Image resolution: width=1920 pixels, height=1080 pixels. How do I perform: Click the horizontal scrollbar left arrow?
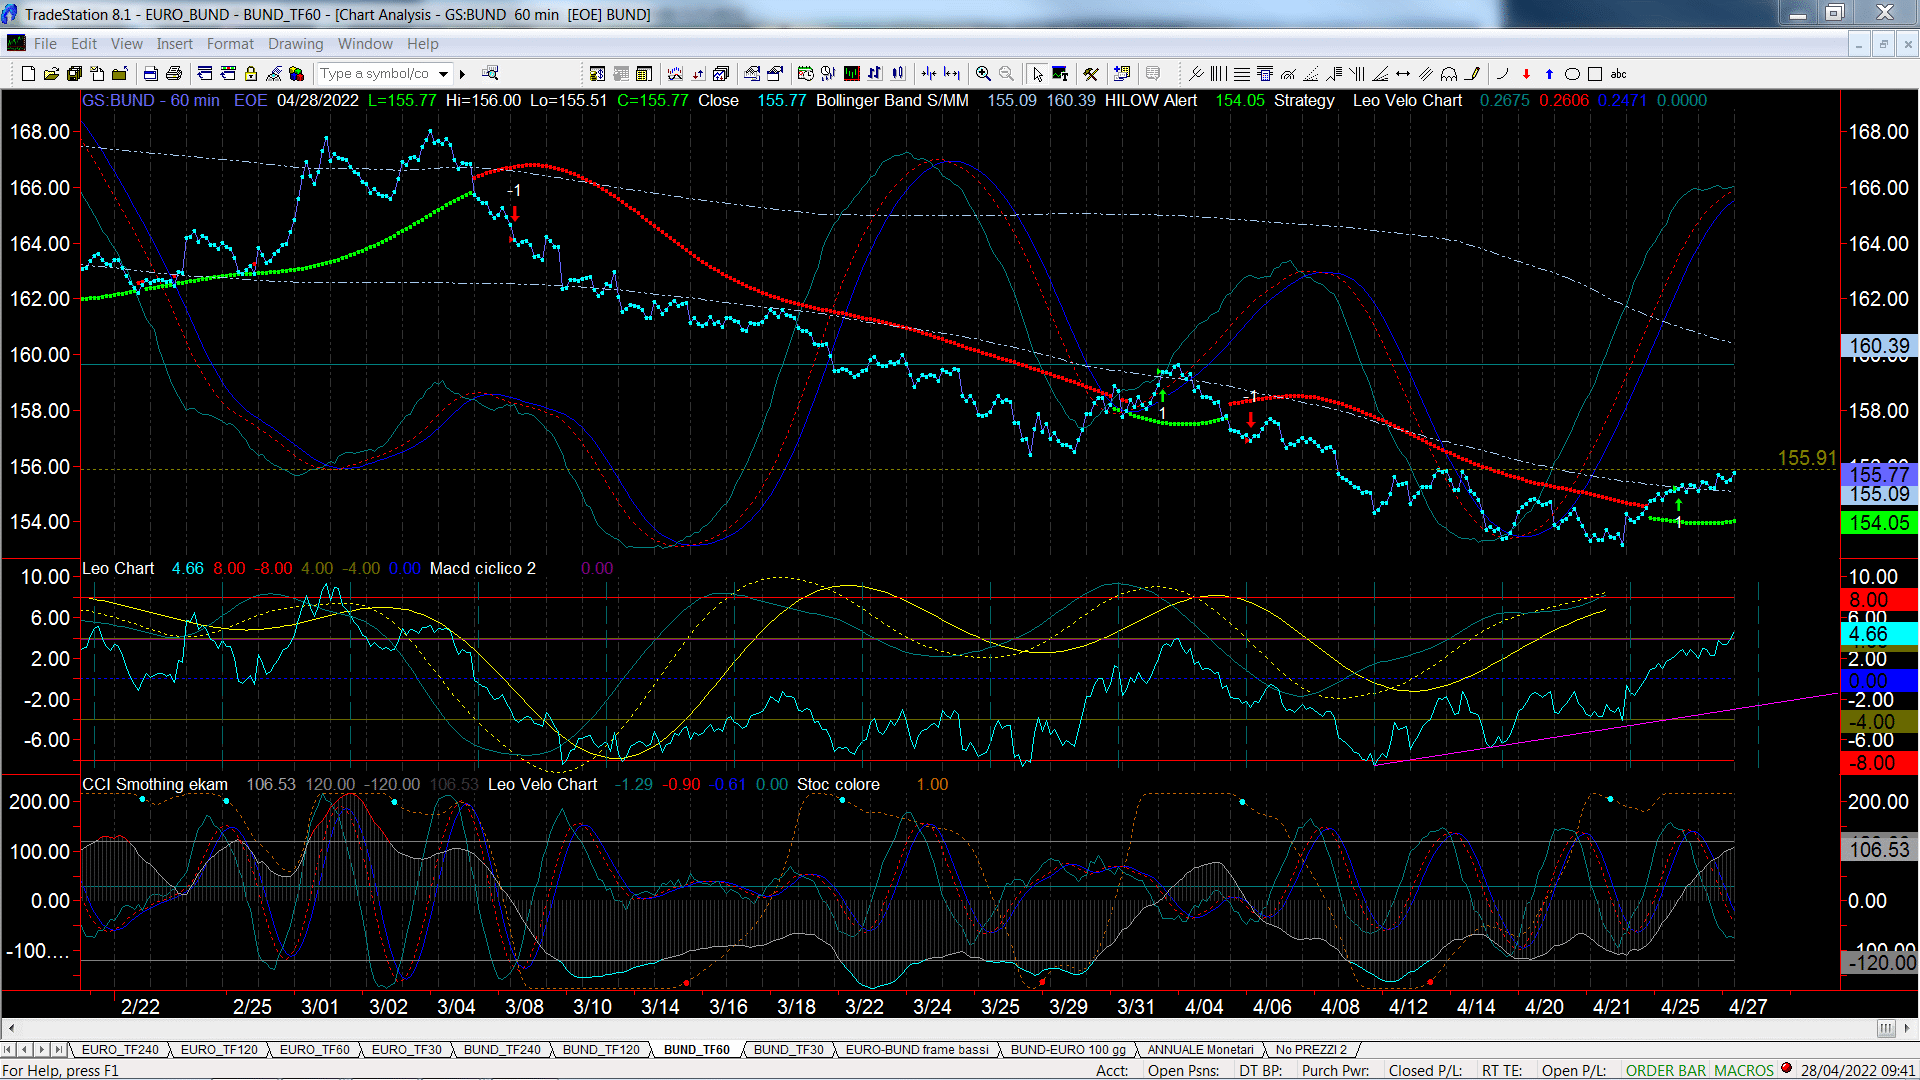point(11,1028)
